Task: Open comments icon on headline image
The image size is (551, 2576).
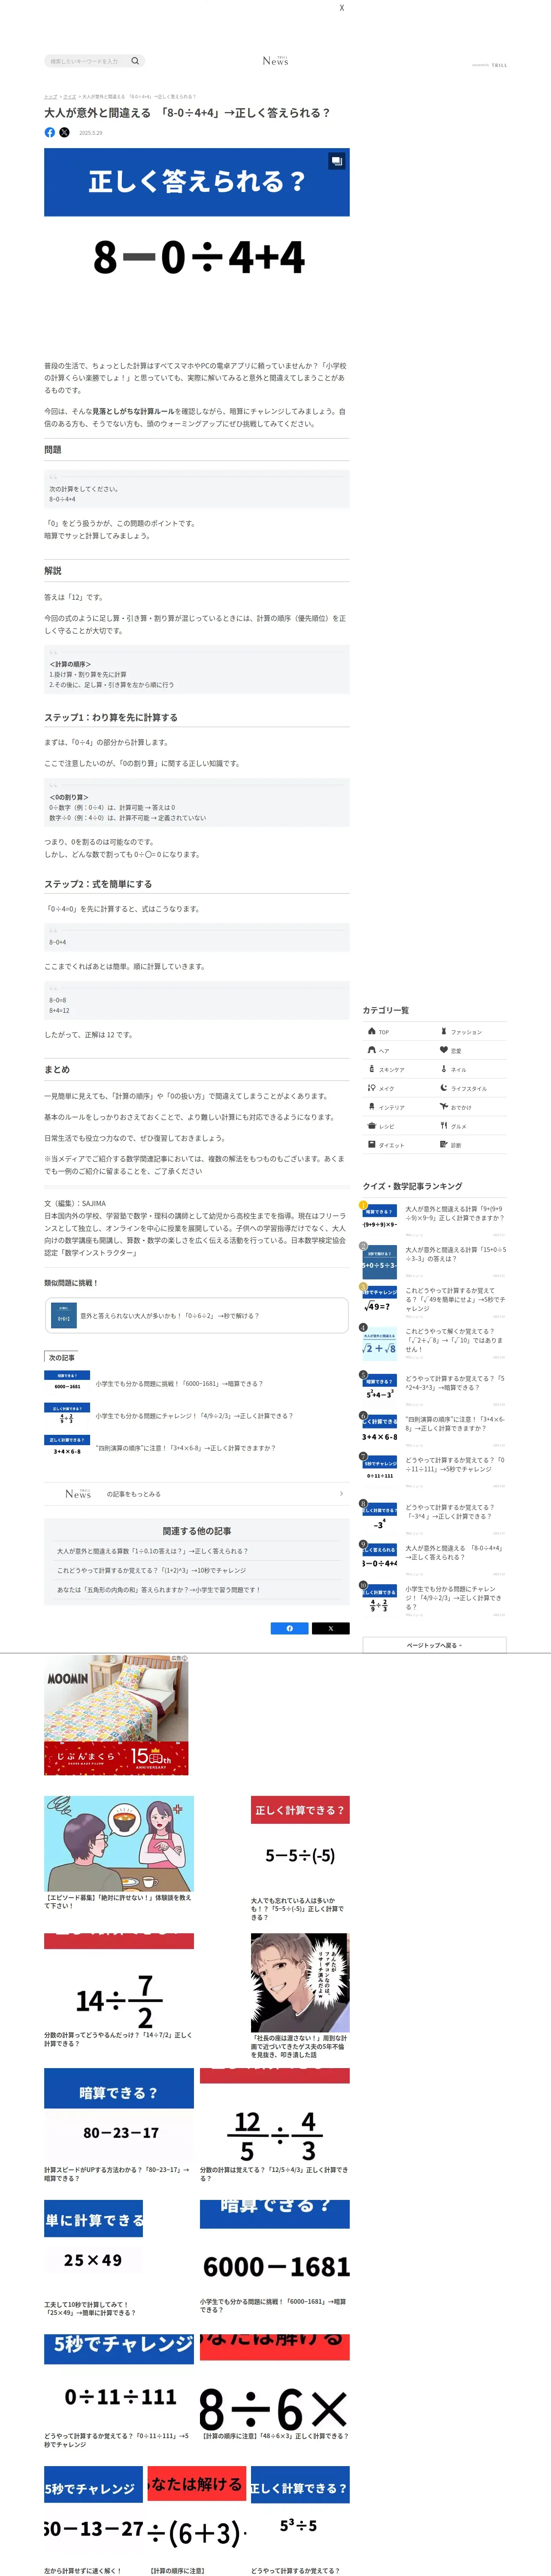Action: click(x=337, y=160)
